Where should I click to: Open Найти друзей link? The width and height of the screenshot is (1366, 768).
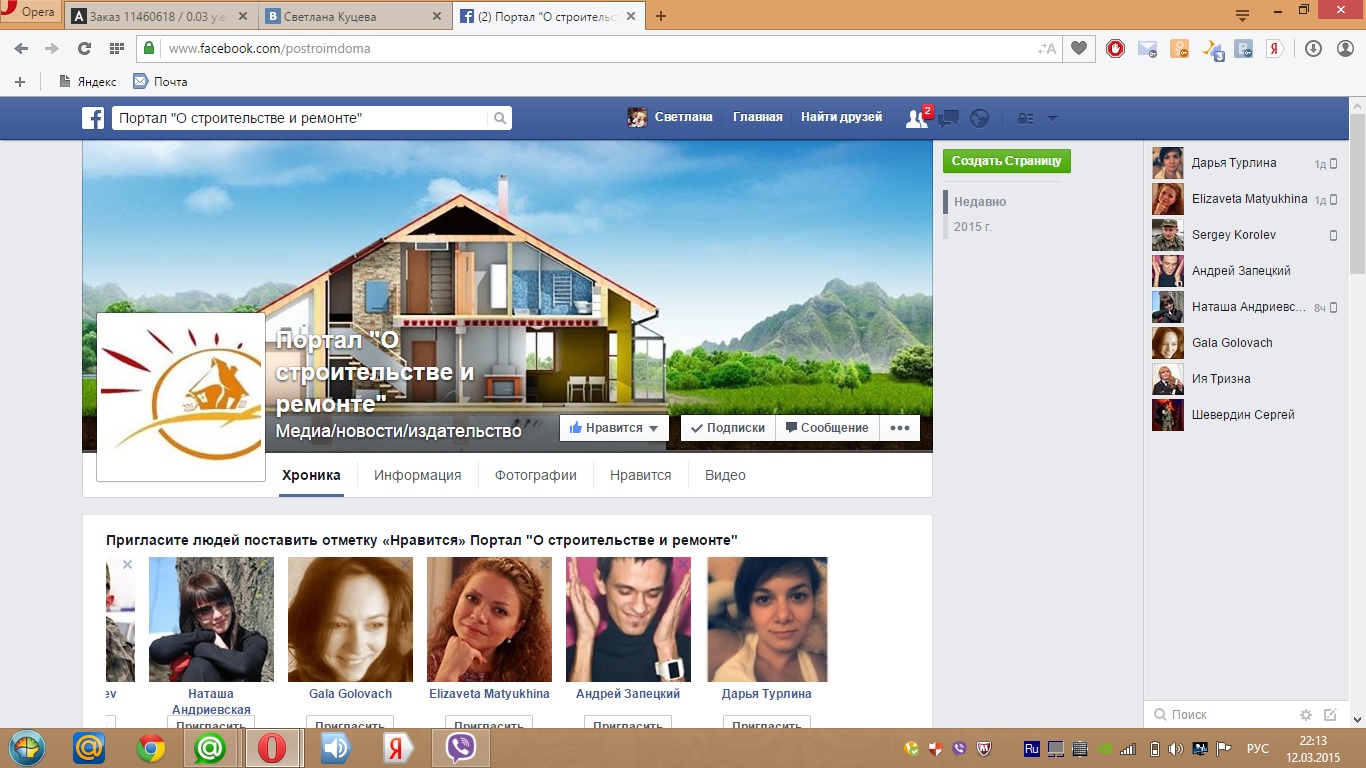[842, 117]
